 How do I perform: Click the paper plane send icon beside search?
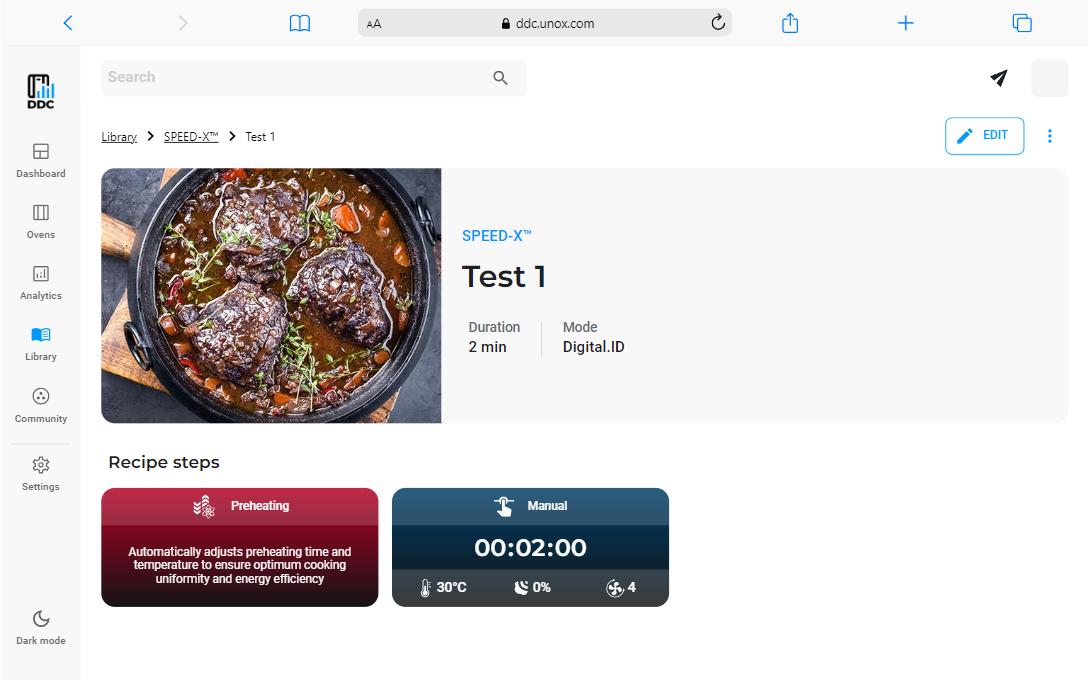tap(998, 77)
